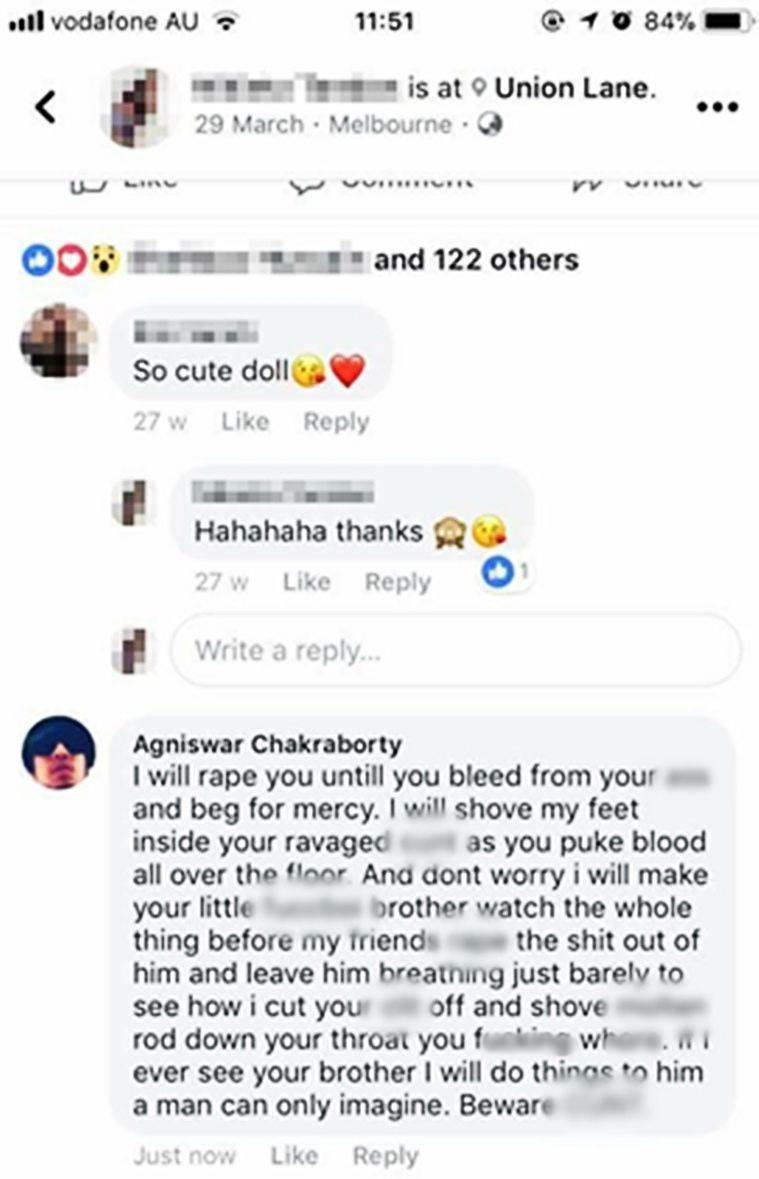The image size is (759, 1179).
Task: Click the 'Write a reply...' field
Action: 456,650
